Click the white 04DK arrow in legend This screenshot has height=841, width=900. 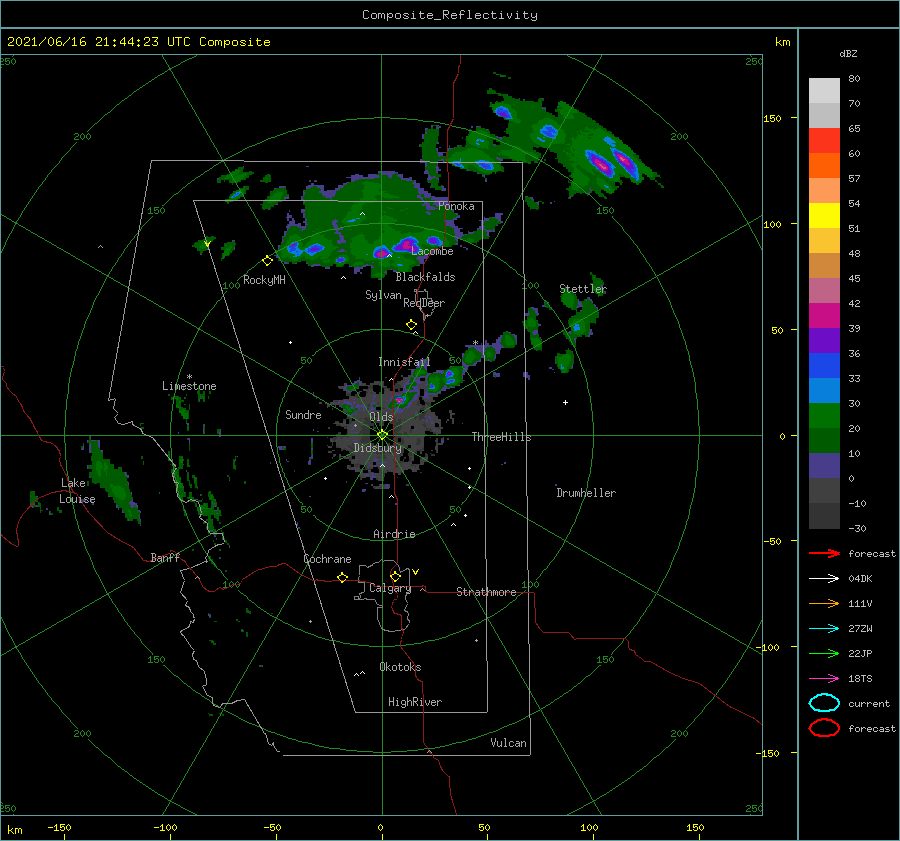(x=824, y=578)
